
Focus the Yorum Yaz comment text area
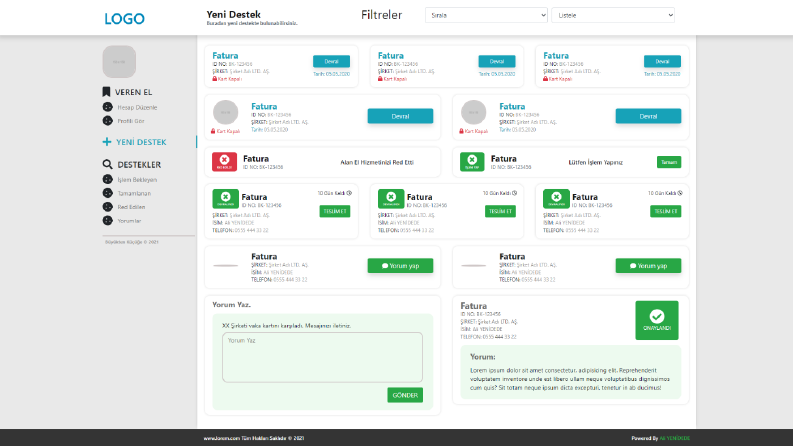pyautogui.click(x=322, y=357)
